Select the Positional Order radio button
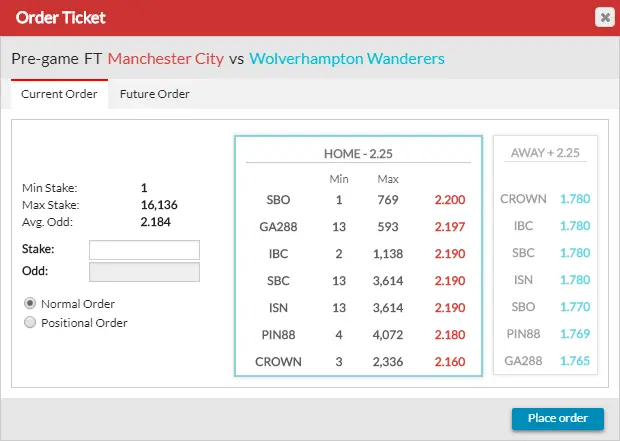Screen dimensions: 620x441 [30, 322]
